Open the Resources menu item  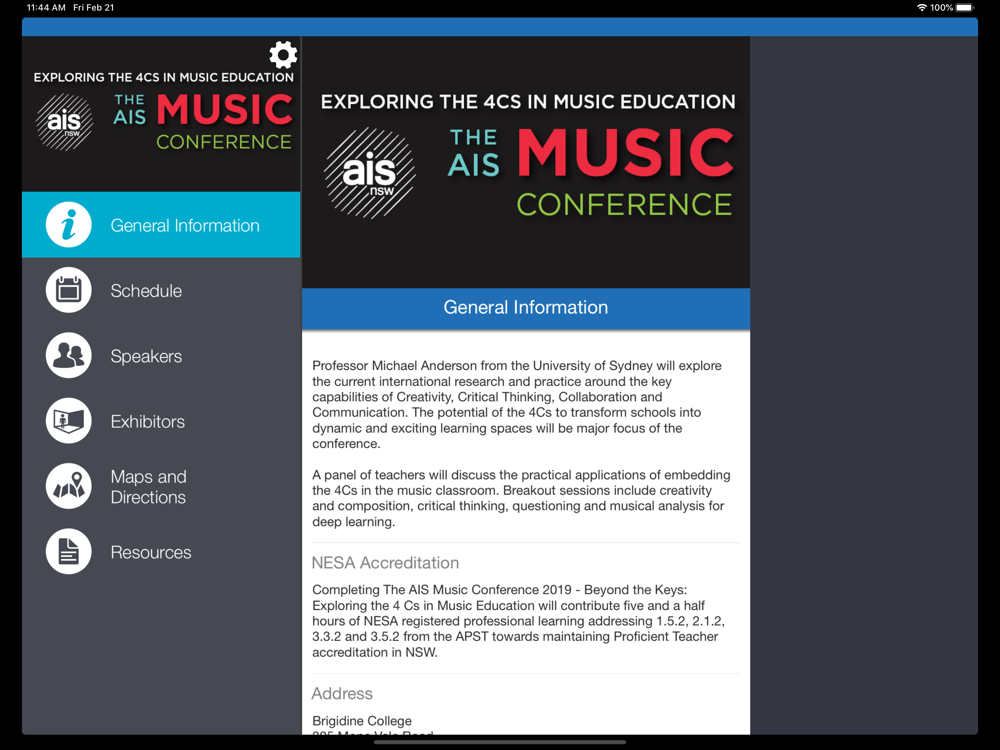pyautogui.click(x=161, y=552)
